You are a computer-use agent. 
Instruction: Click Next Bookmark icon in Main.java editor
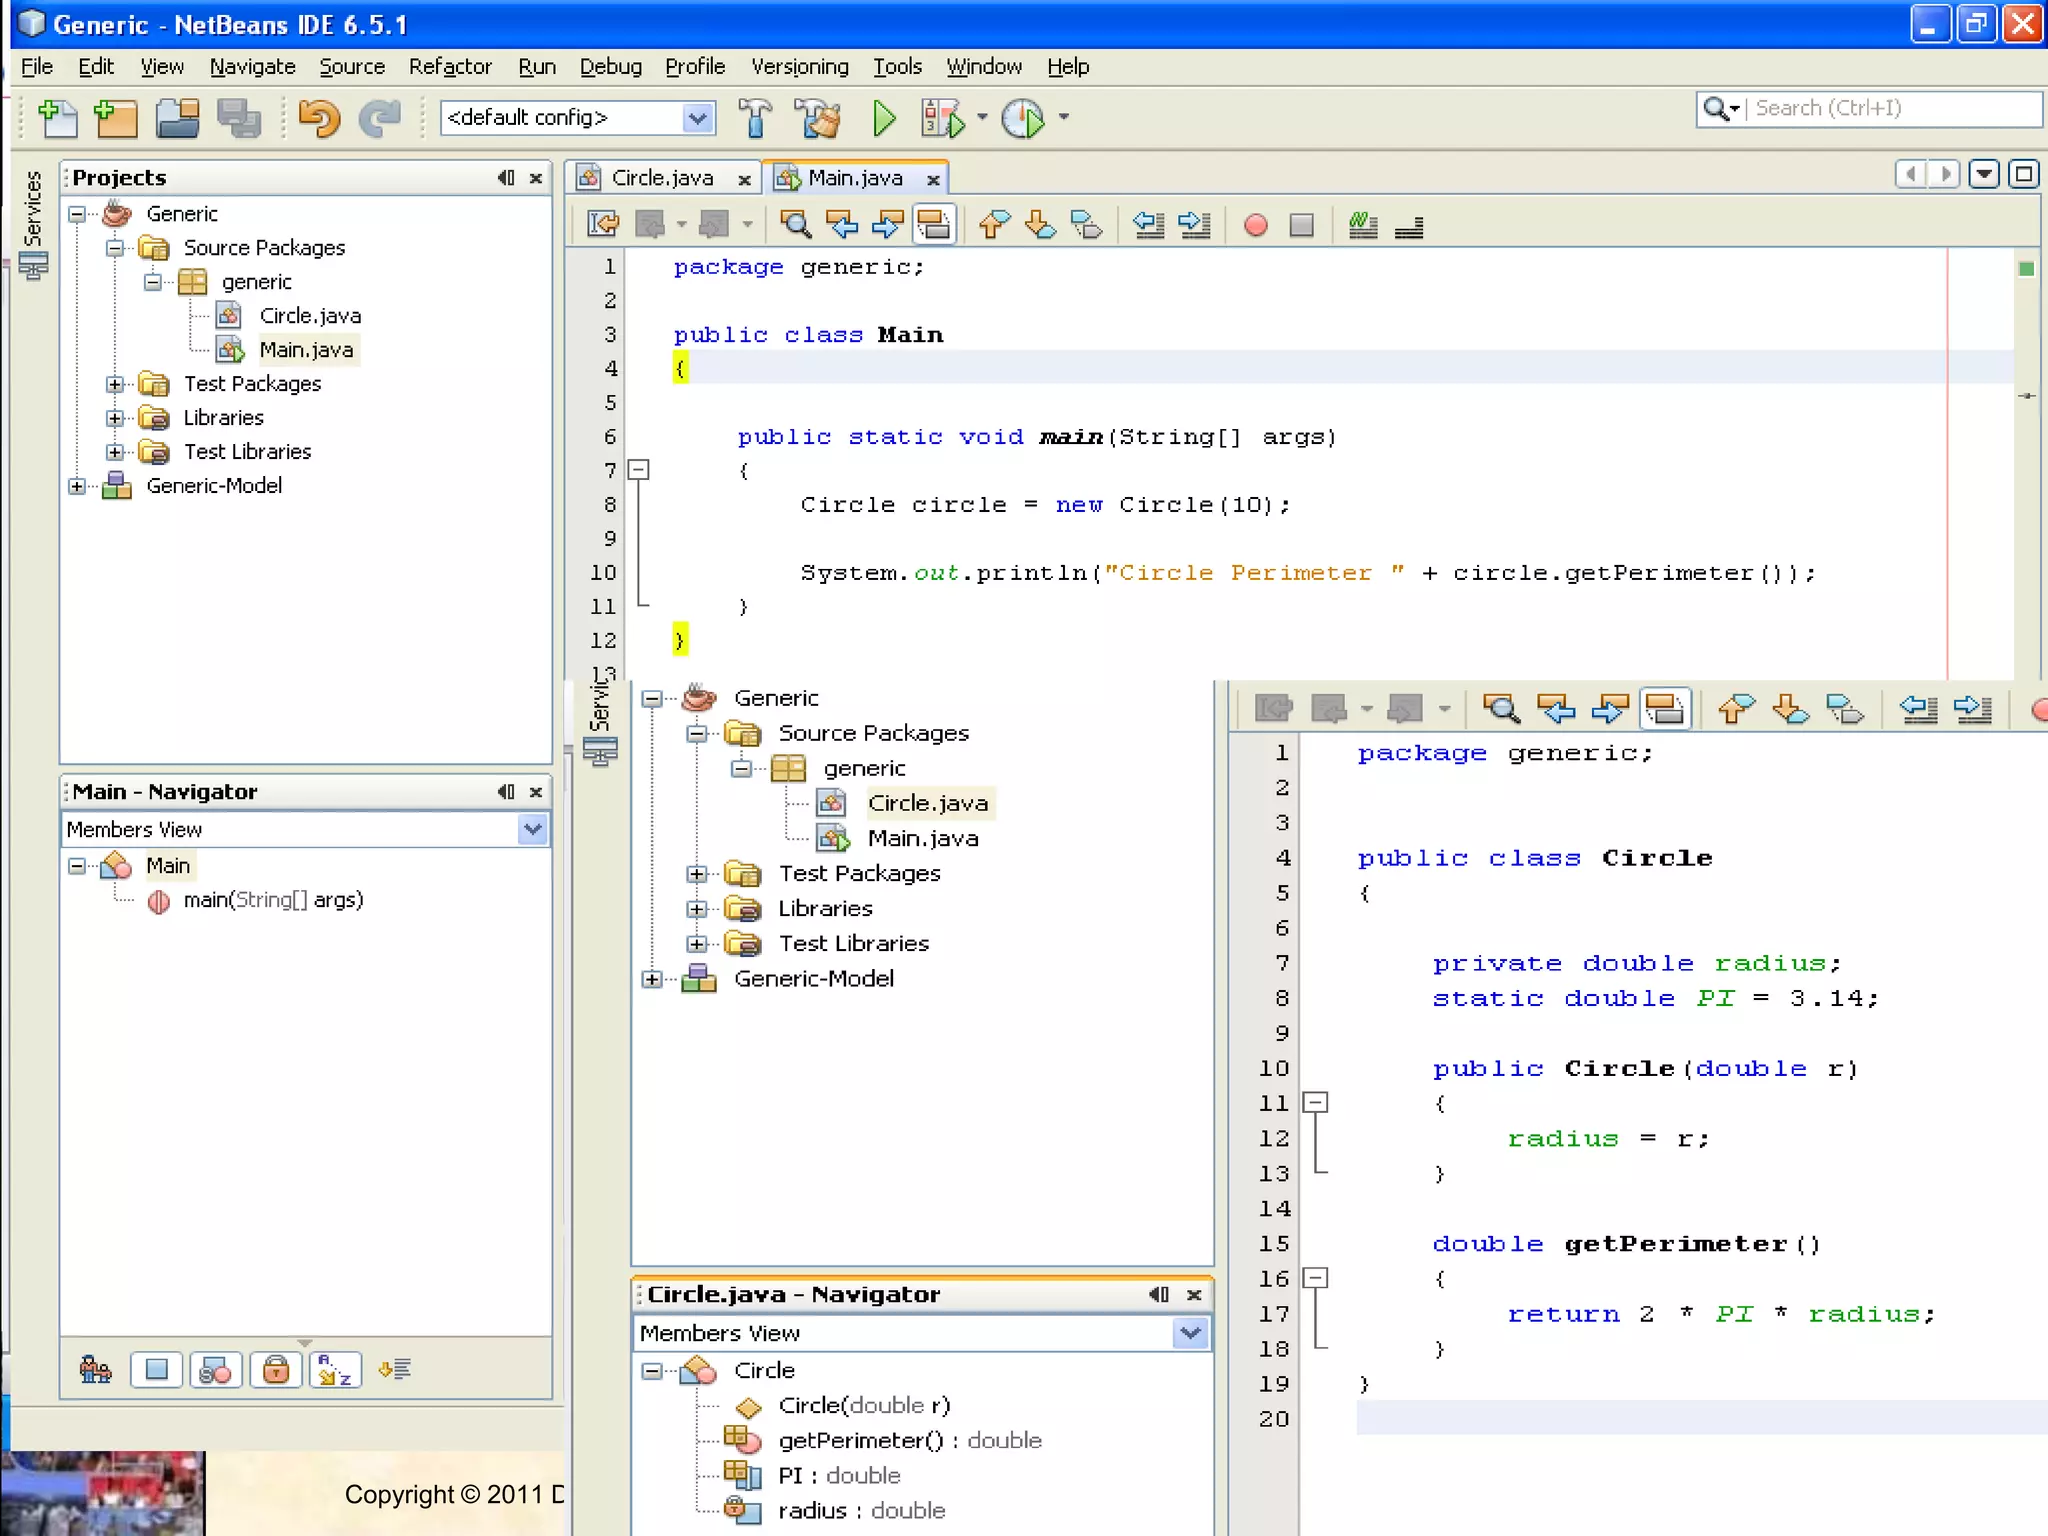(x=1040, y=225)
